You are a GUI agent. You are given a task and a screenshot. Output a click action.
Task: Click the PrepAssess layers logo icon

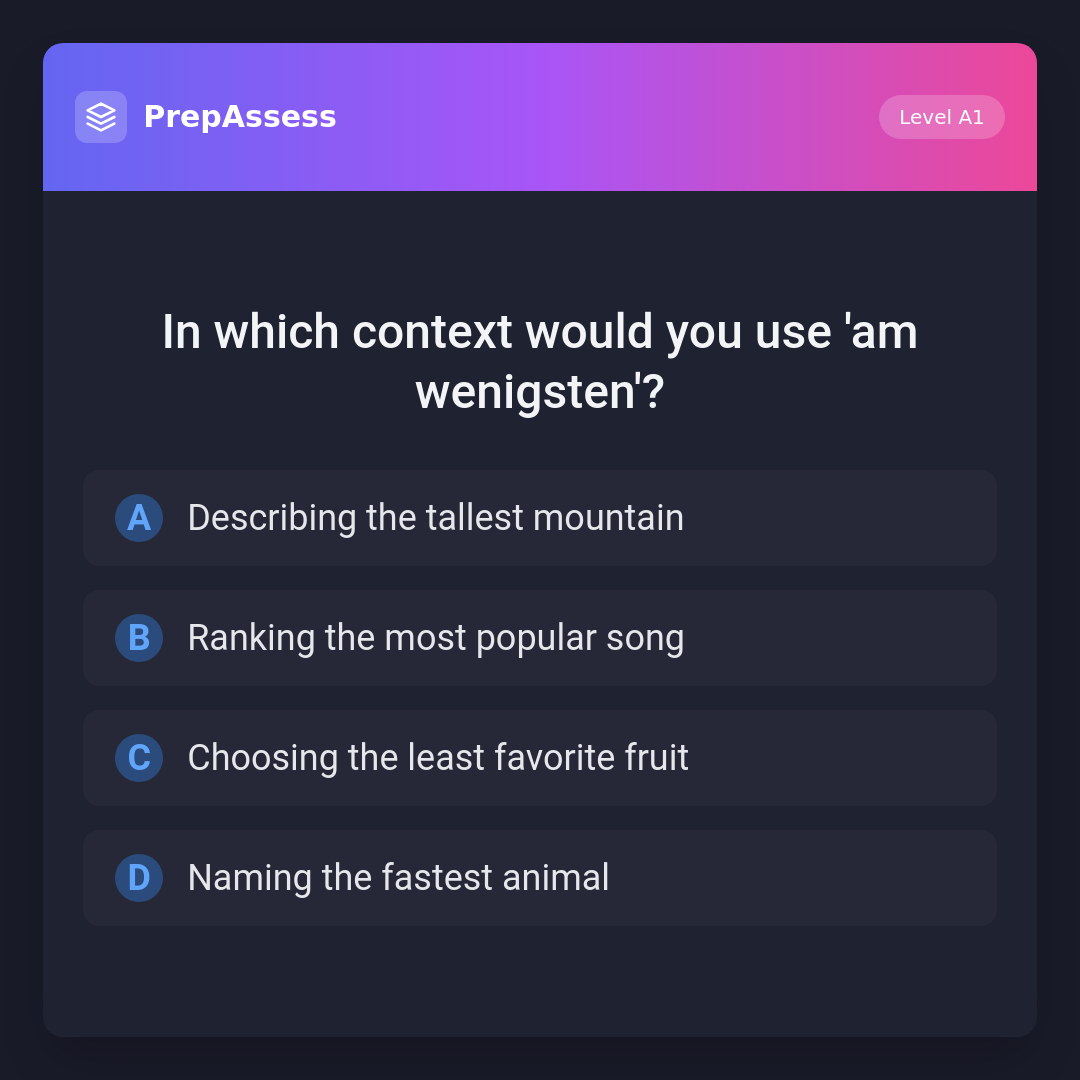[101, 117]
